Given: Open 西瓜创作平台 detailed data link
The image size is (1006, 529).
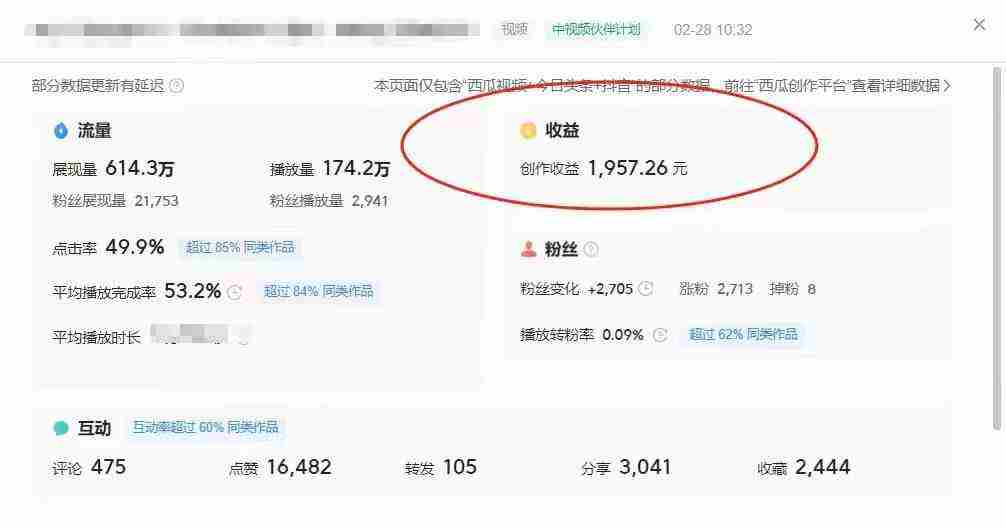Looking at the screenshot, I should [832, 85].
